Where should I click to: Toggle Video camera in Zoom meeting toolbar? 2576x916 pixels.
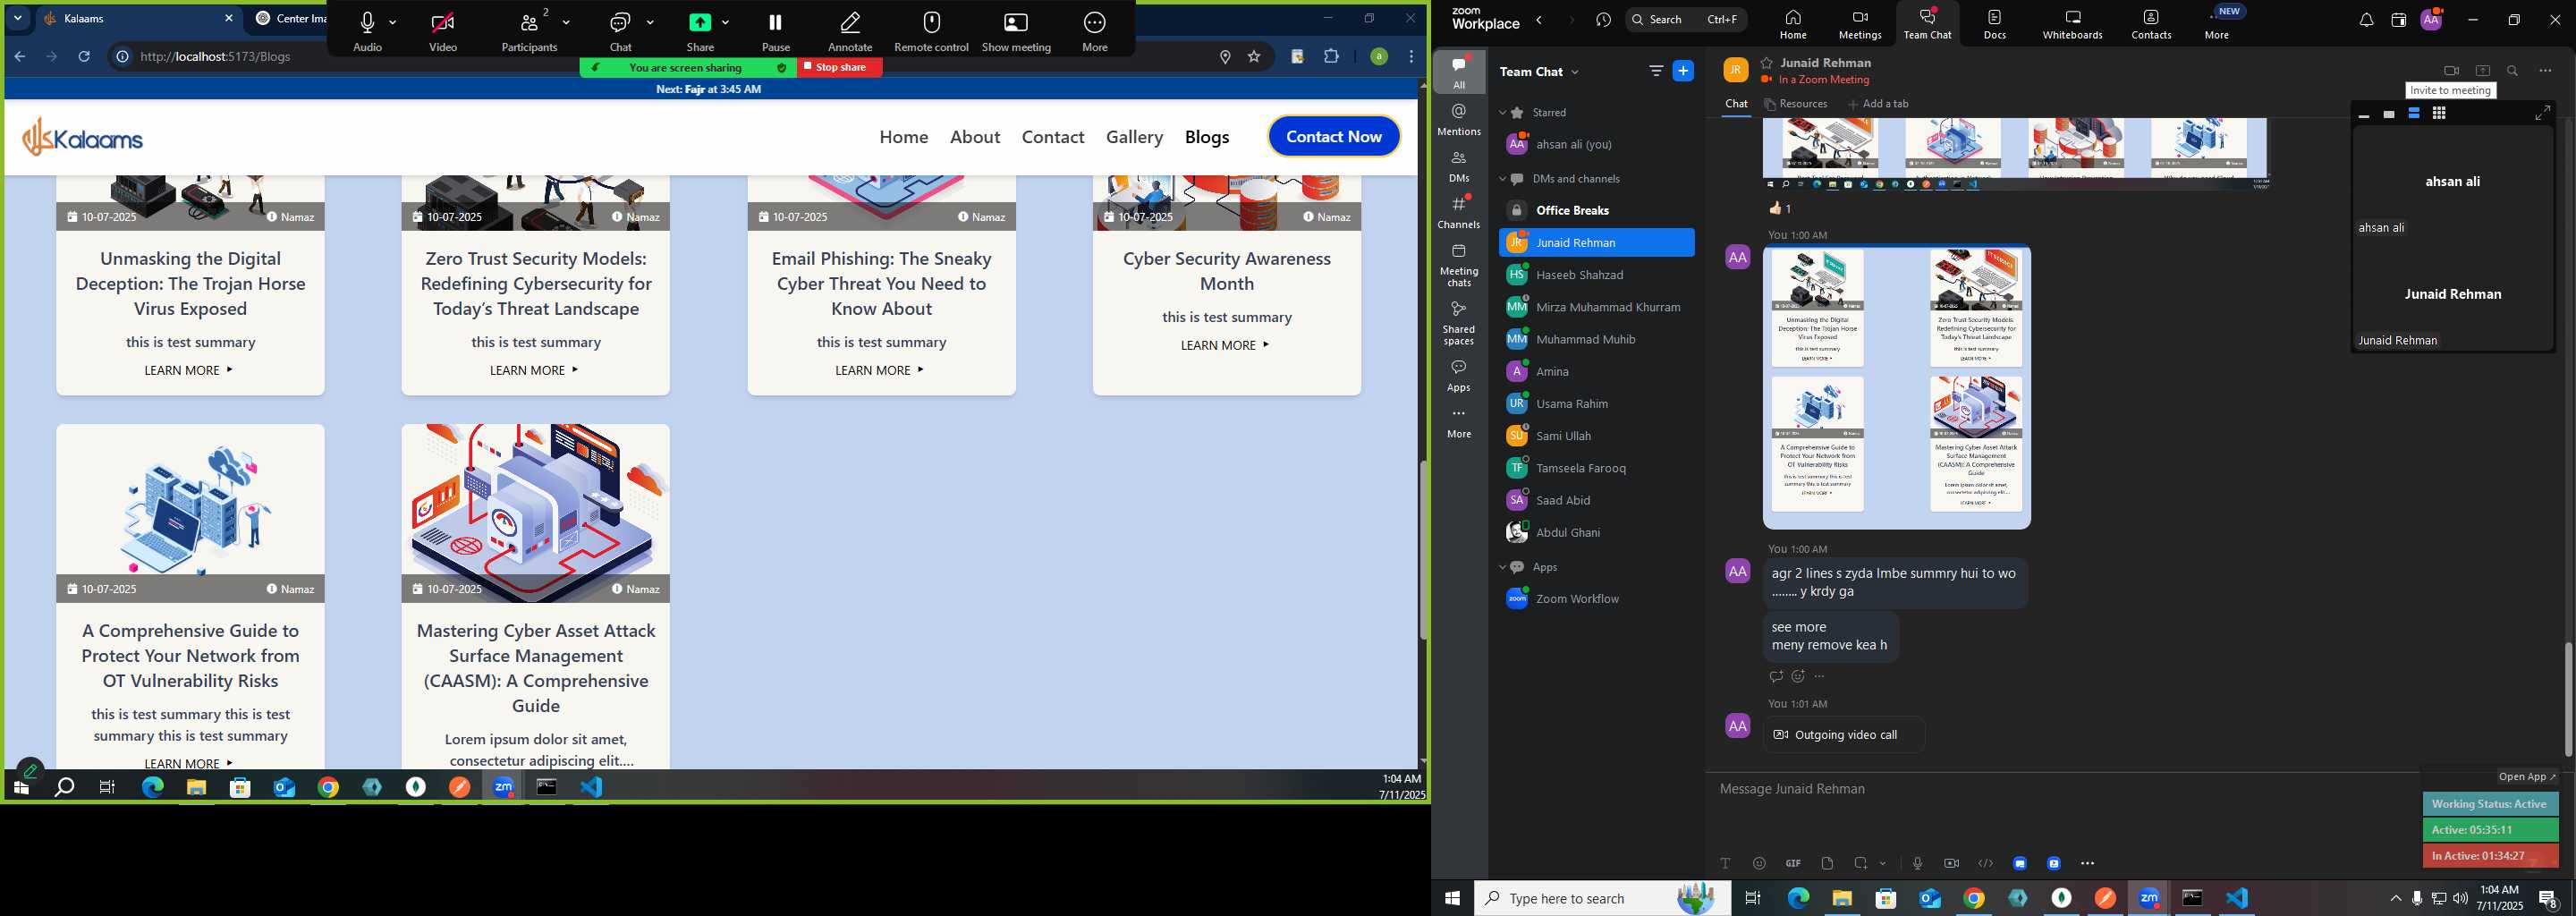coord(443,31)
